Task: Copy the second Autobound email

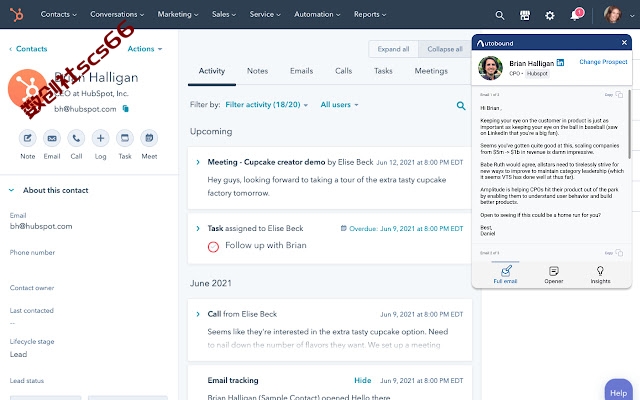Action: click(619, 253)
